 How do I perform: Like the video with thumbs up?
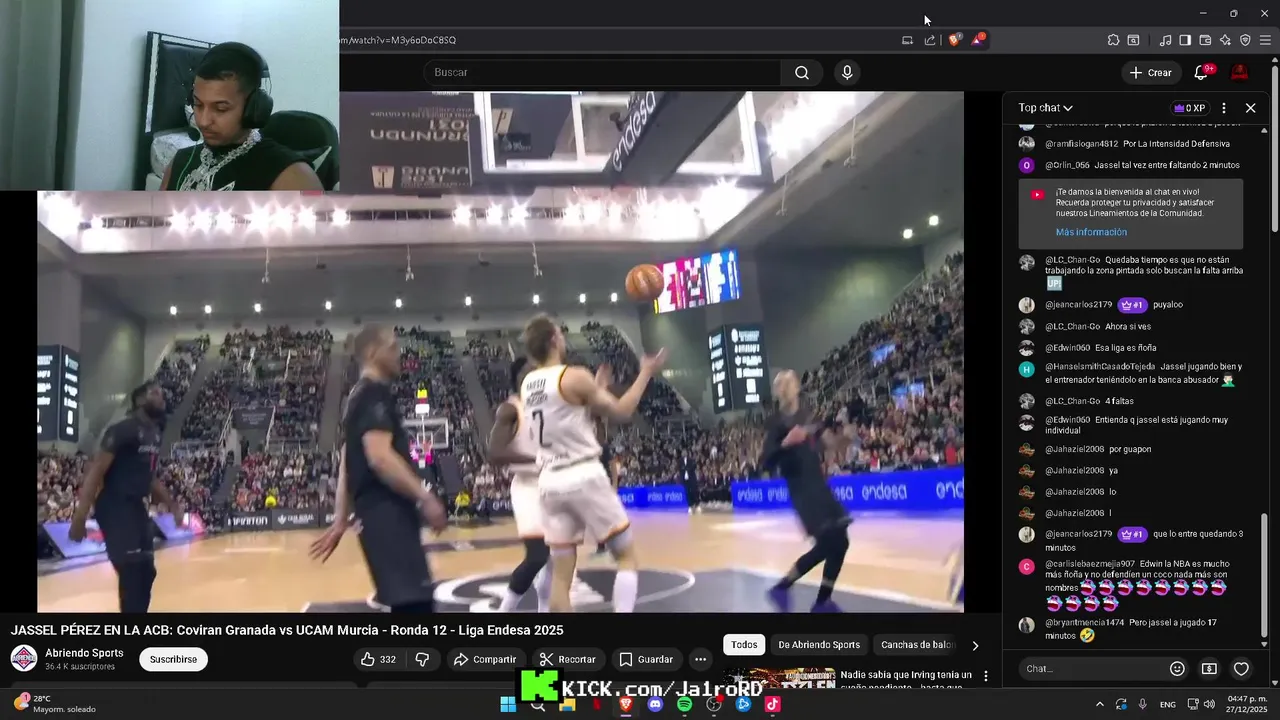tap(378, 659)
